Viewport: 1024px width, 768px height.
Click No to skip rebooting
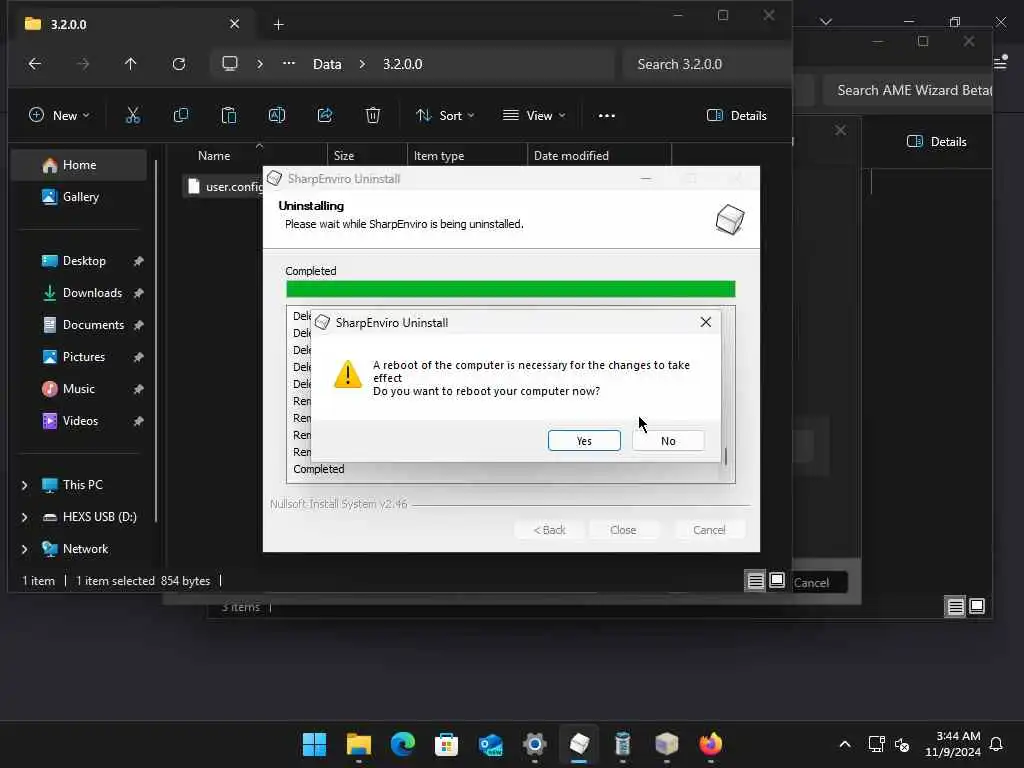pyautogui.click(x=668, y=441)
